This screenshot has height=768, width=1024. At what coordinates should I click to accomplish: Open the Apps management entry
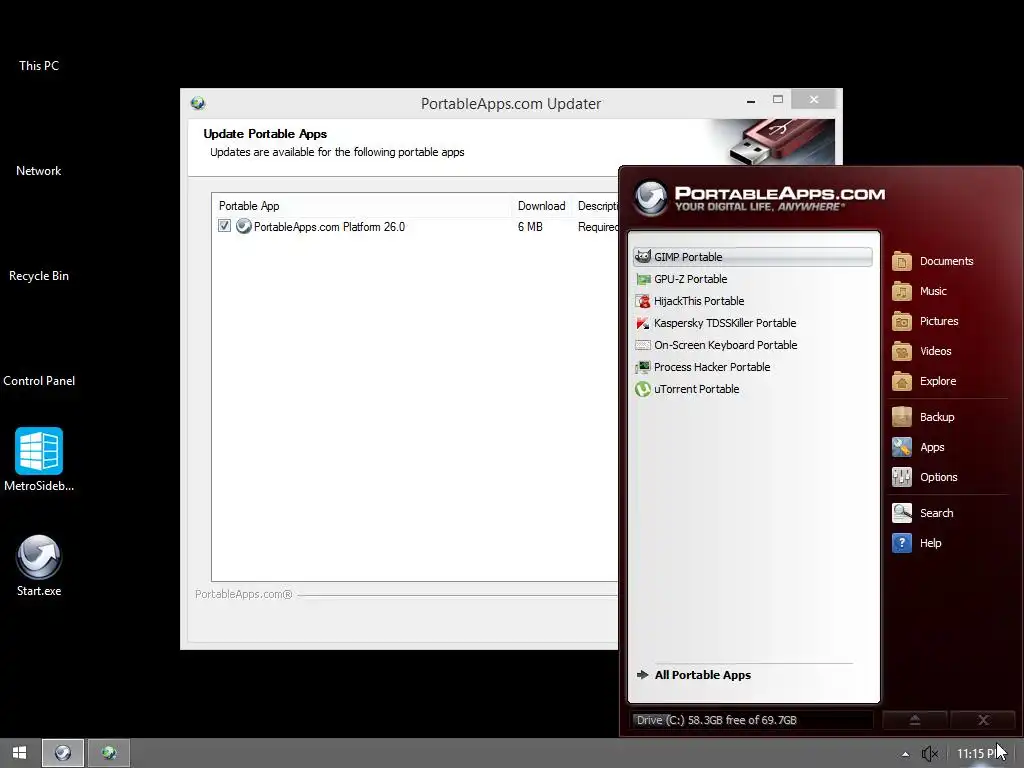point(918,447)
